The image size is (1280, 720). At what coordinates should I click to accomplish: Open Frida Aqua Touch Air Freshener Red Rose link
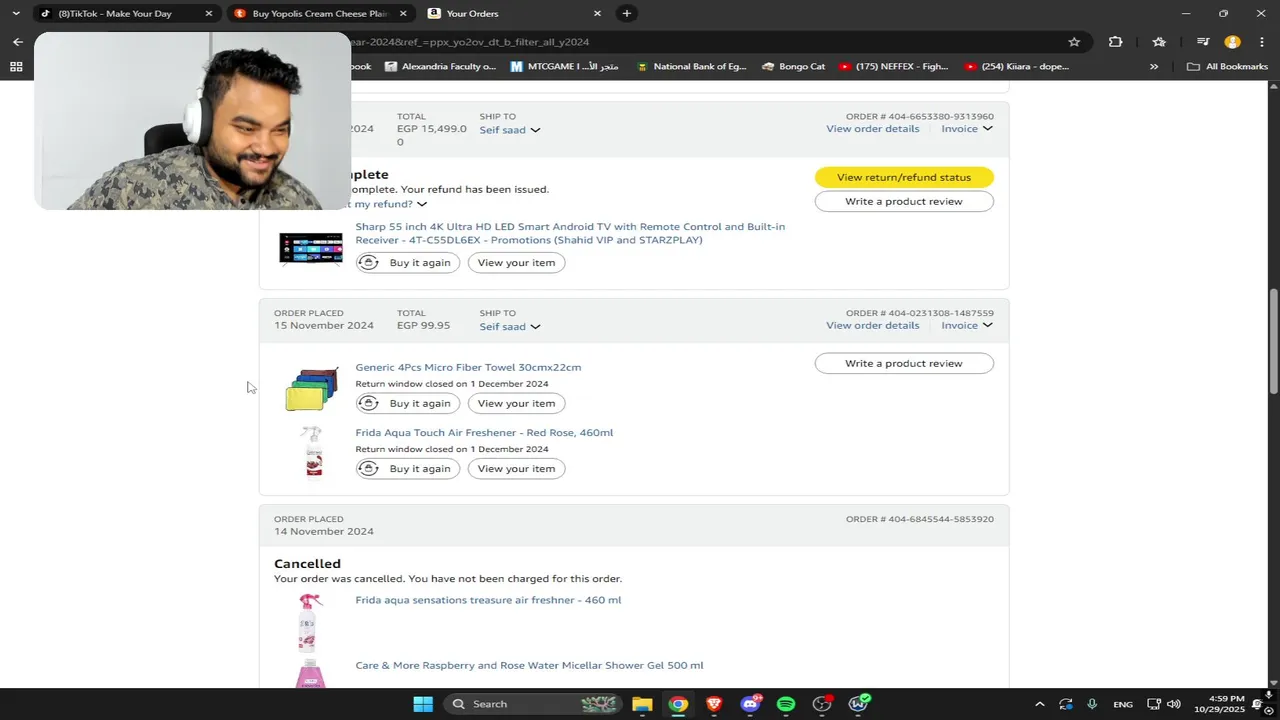pos(484,433)
